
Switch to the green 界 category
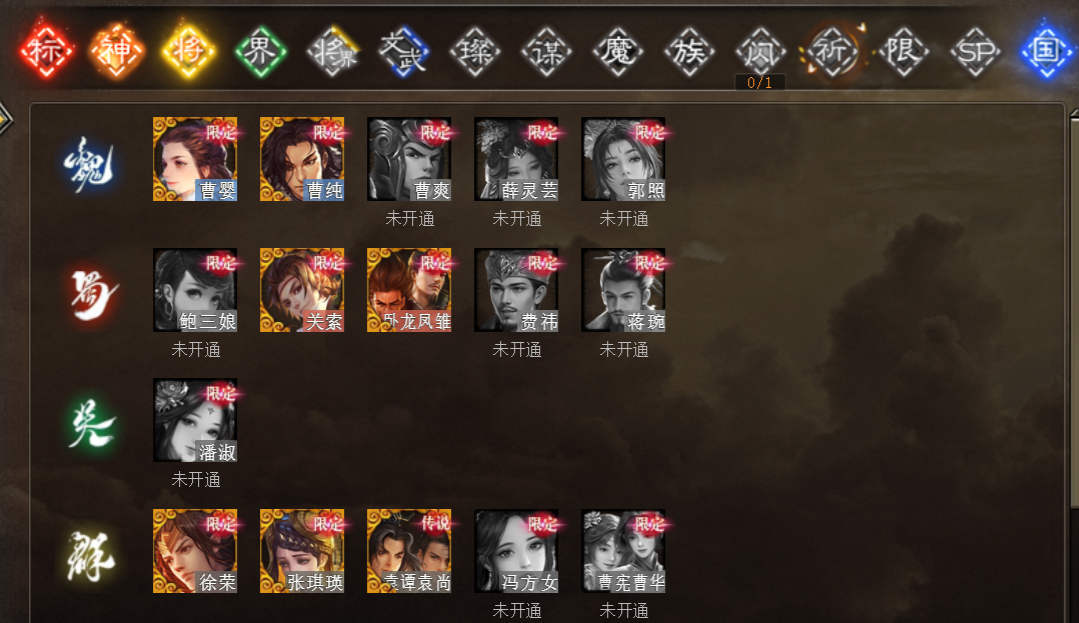click(x=260, y=51)
